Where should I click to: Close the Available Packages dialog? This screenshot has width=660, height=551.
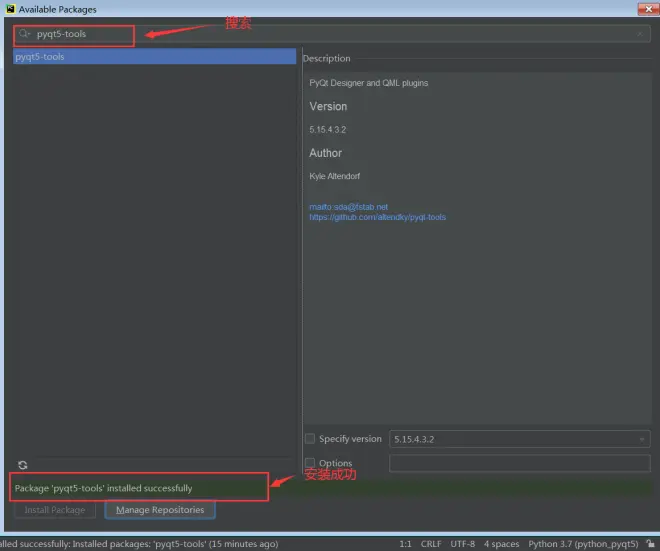coord(648,9)
